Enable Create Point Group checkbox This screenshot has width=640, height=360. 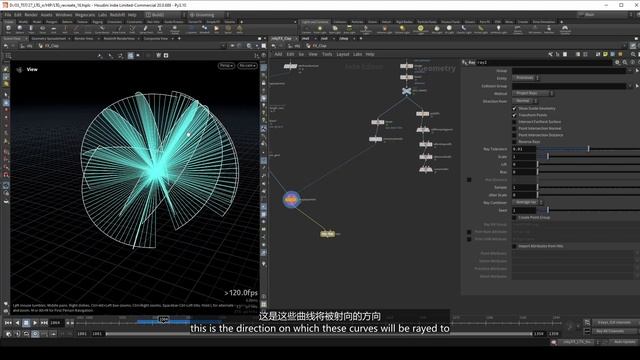tap(514, 218)
